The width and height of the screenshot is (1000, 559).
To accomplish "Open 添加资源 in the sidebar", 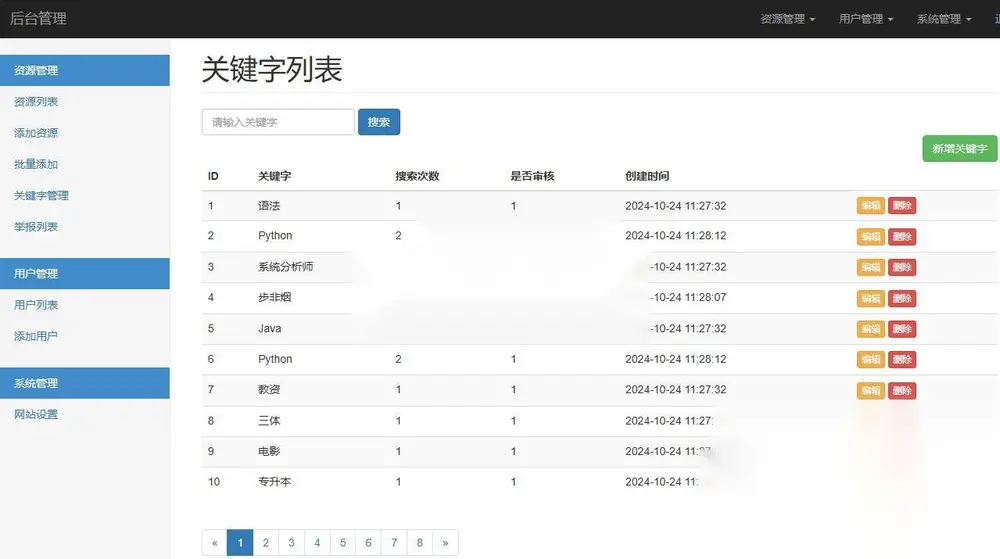I will [x=36, y=133].
